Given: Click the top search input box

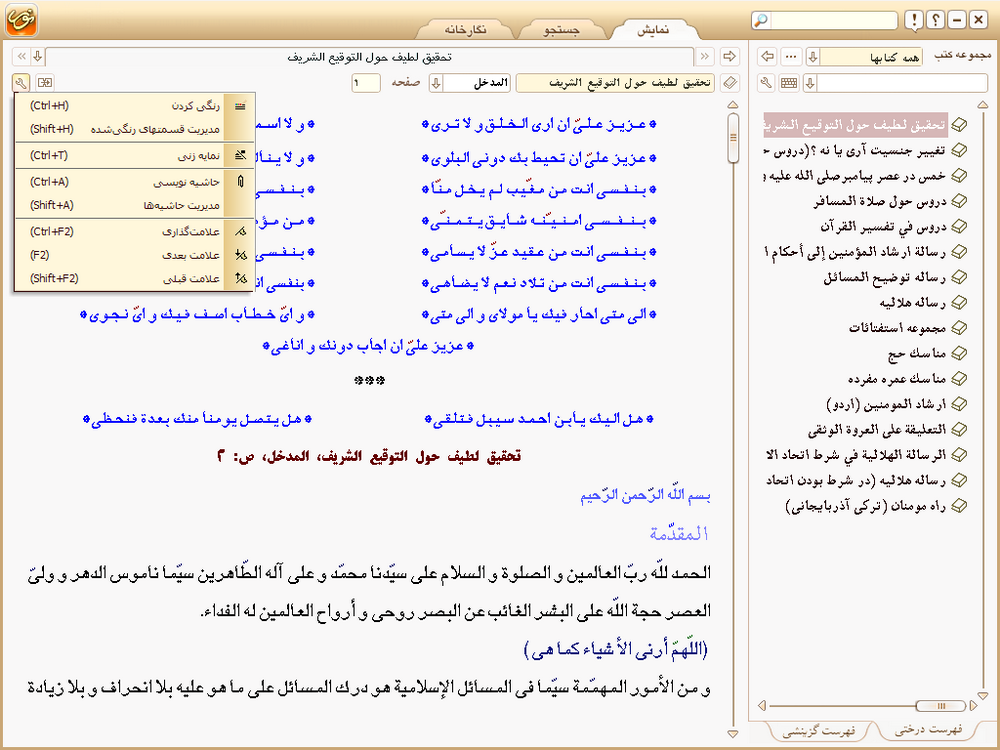Looking at the screenshot, I should pos(833,20).
